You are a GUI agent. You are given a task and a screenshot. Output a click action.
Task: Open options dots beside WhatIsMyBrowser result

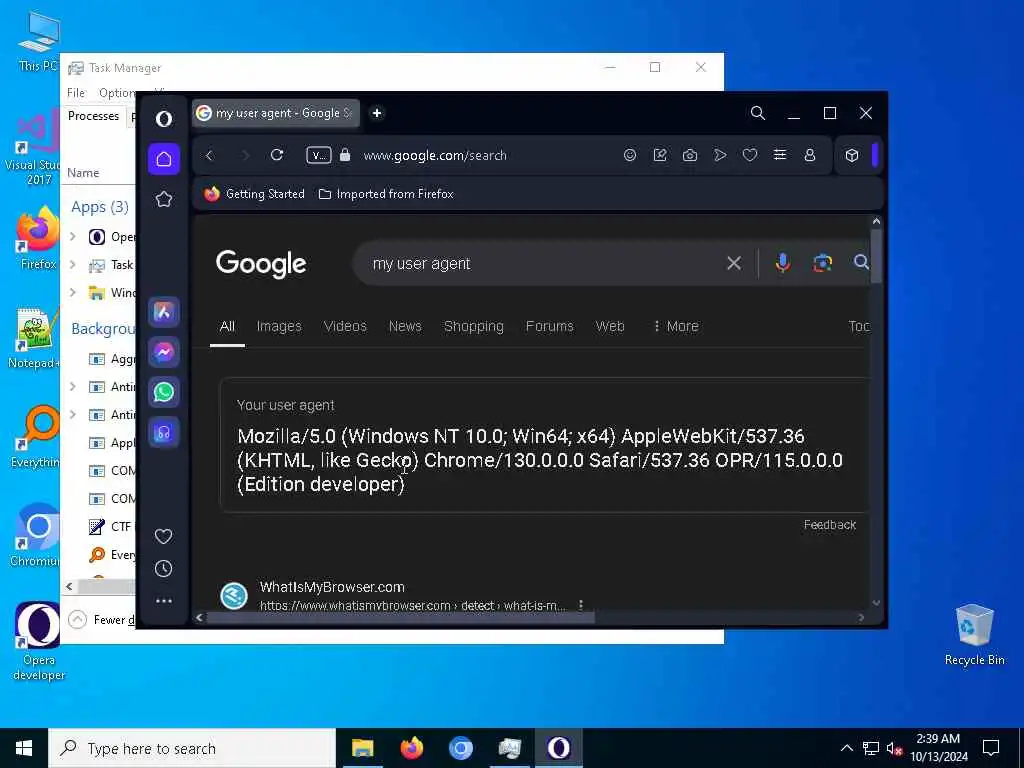pyautogui.click(x=581, y=605)
